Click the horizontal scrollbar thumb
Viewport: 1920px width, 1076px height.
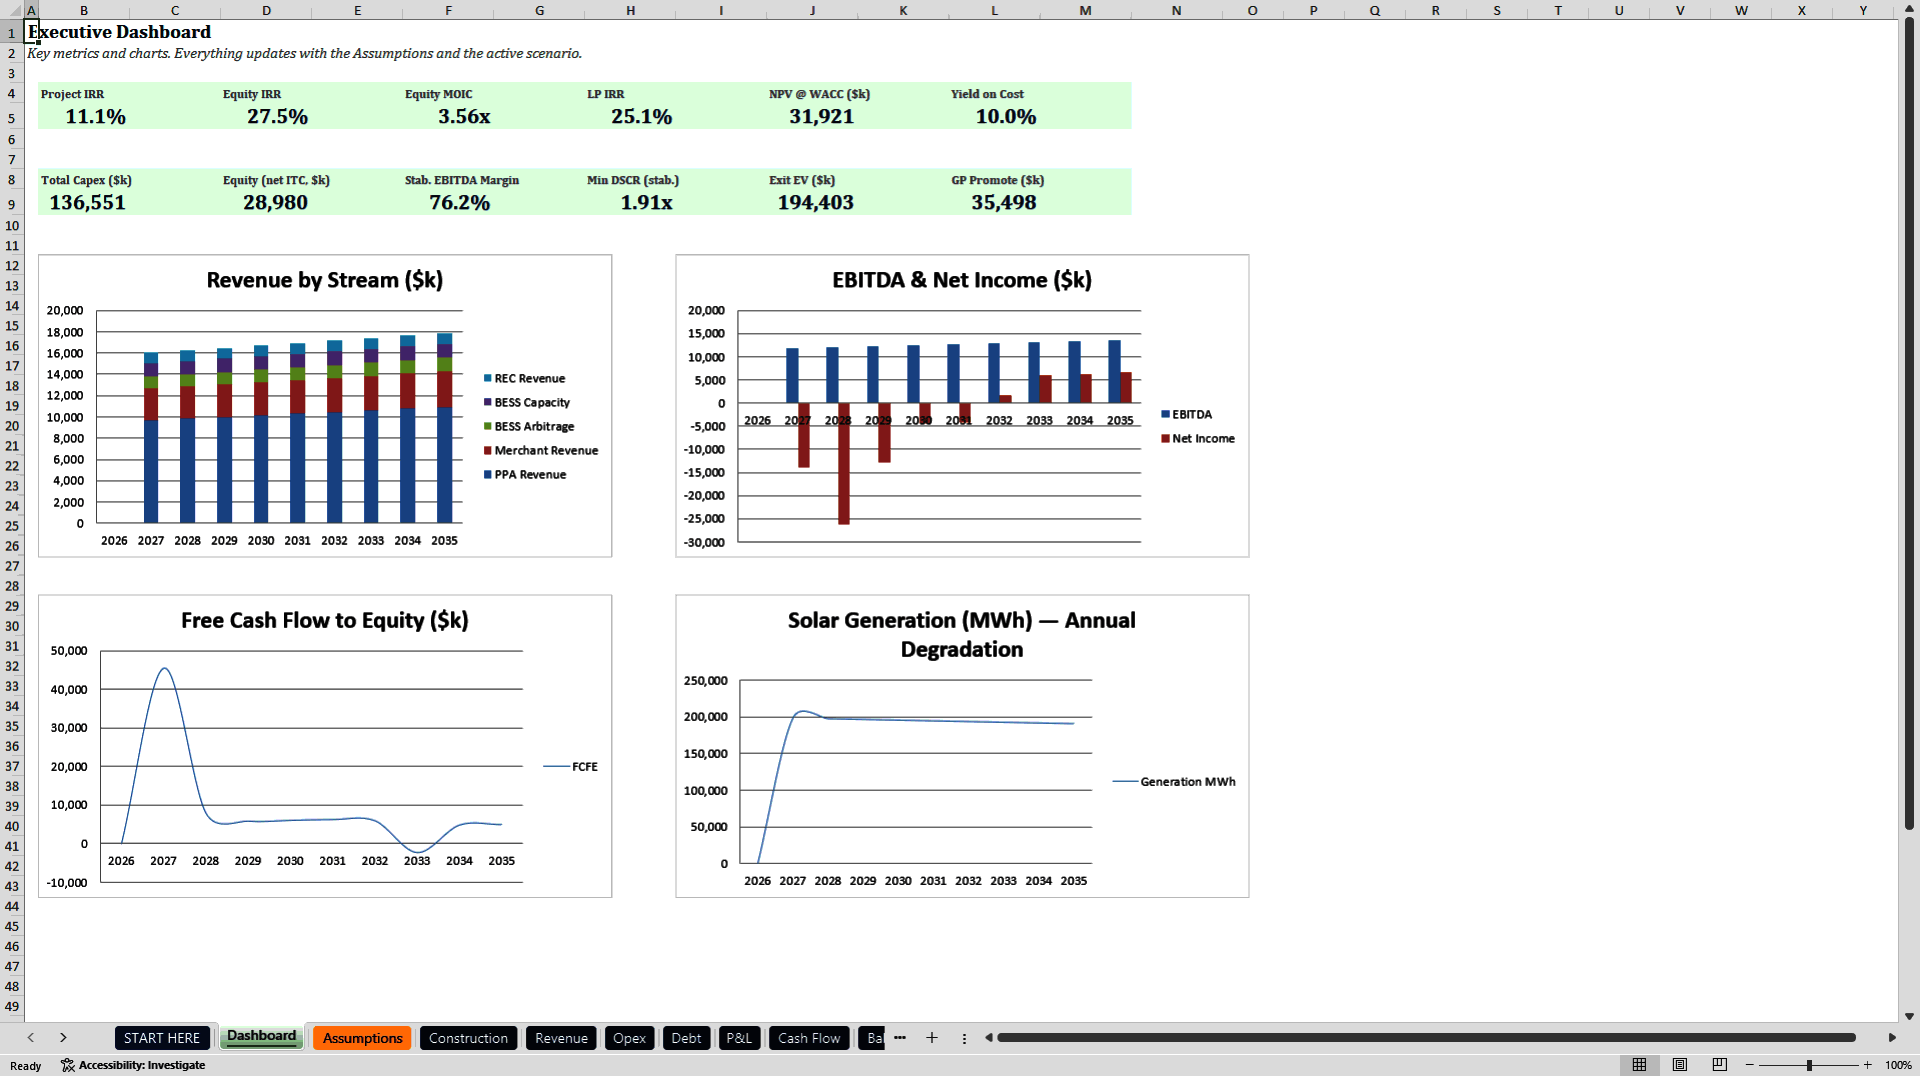(1426, 1038)
